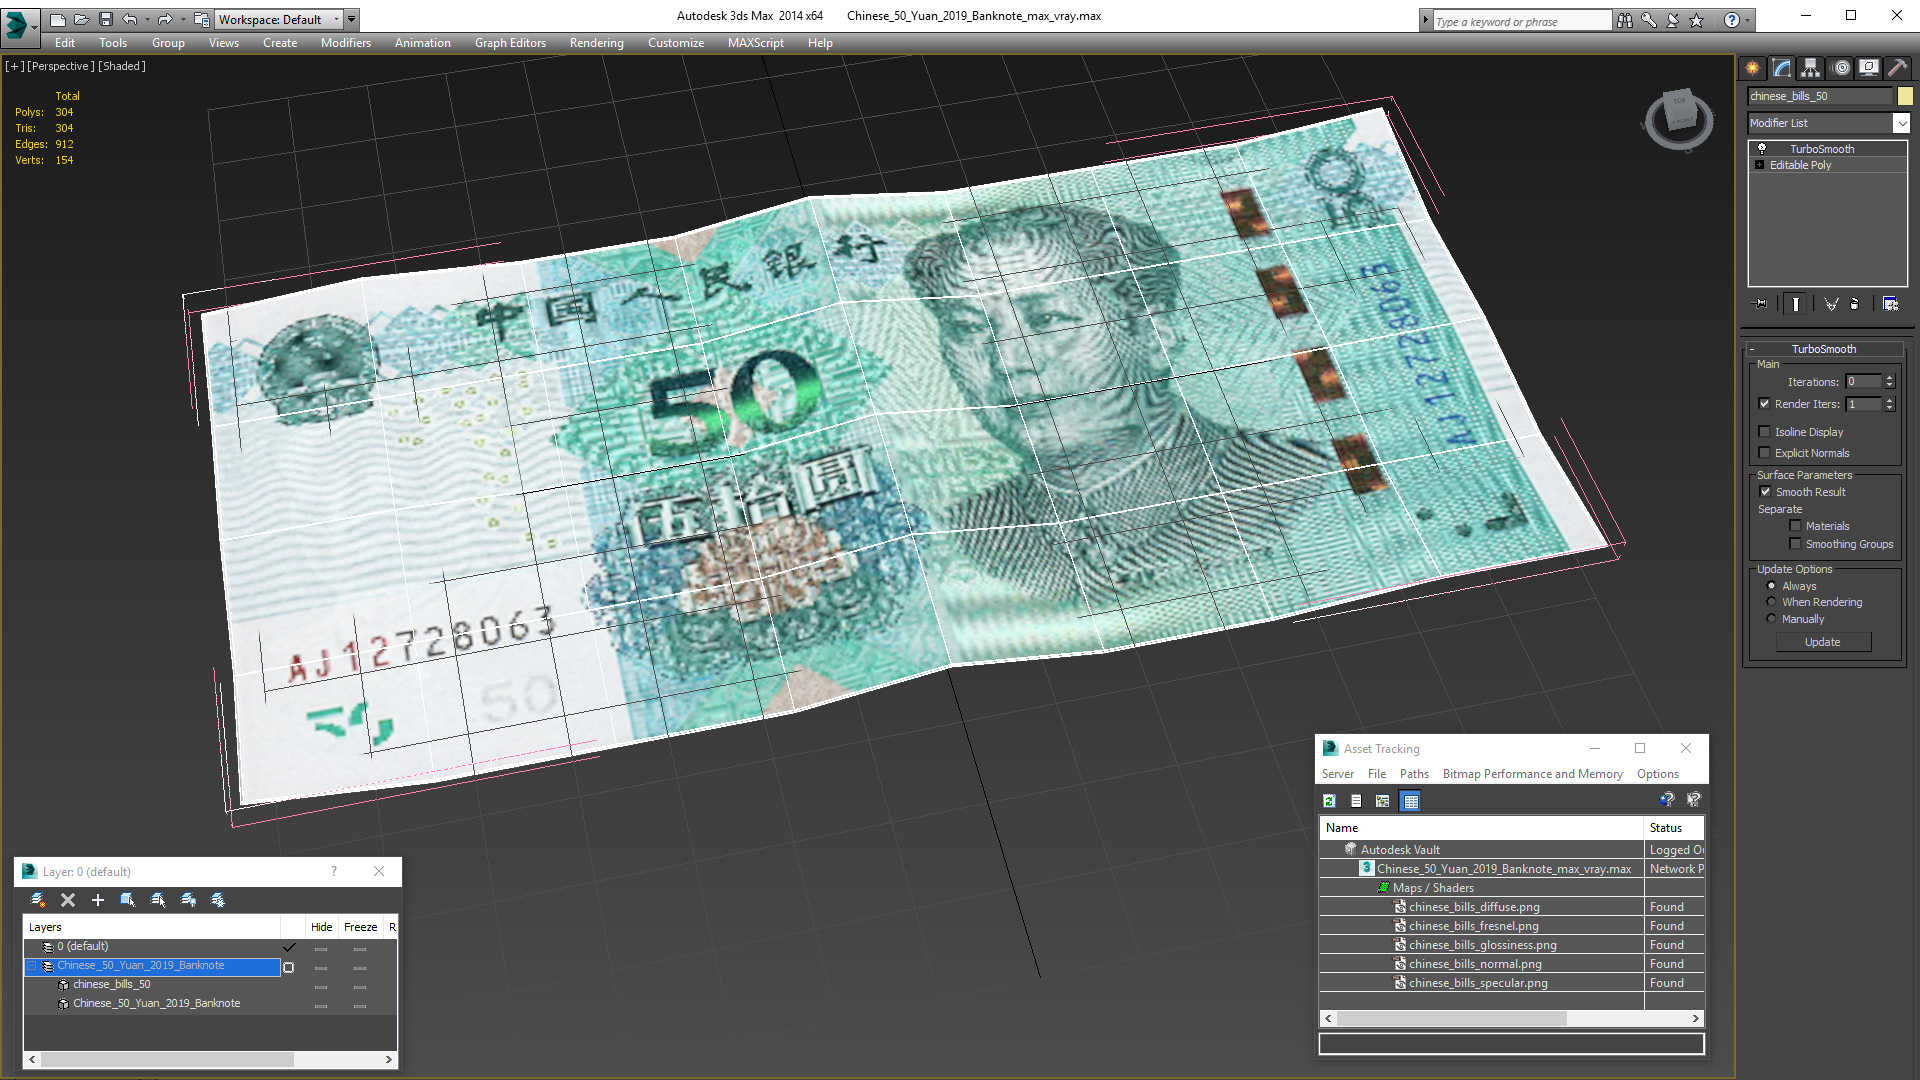The image size is (1920, 1080).
Task: Pin the modifier stack
Action: [x=1761, y=304]
